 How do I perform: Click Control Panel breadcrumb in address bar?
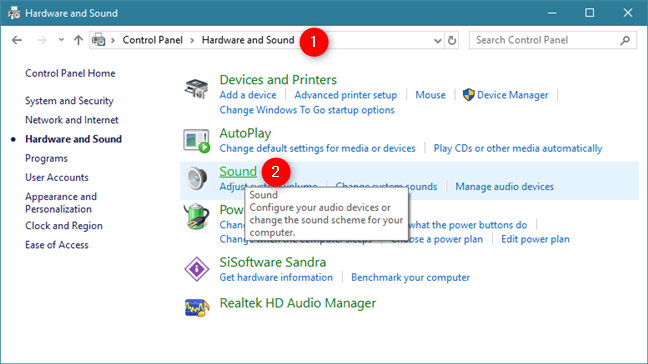point(152,40)
